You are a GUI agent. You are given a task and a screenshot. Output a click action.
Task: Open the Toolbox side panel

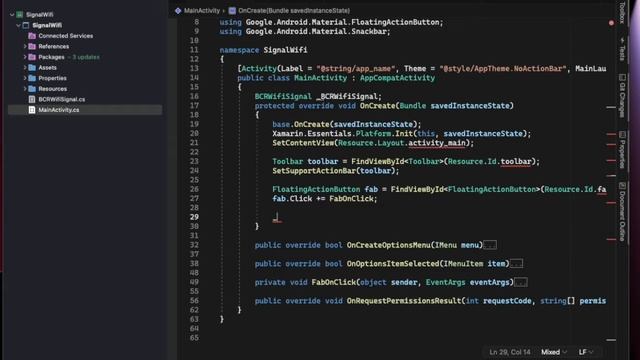point(622,12)
